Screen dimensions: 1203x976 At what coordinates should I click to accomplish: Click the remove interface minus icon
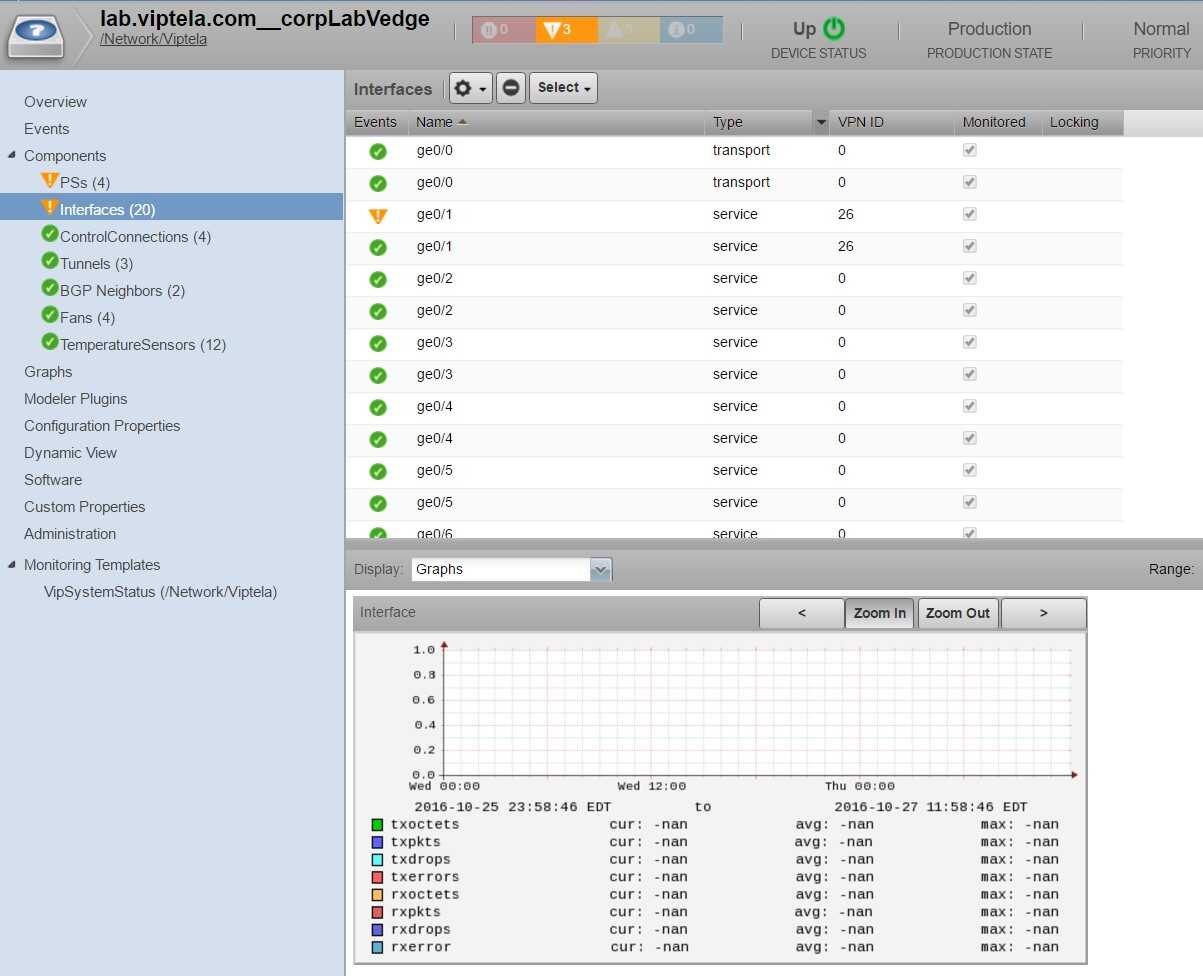[511, 88]
